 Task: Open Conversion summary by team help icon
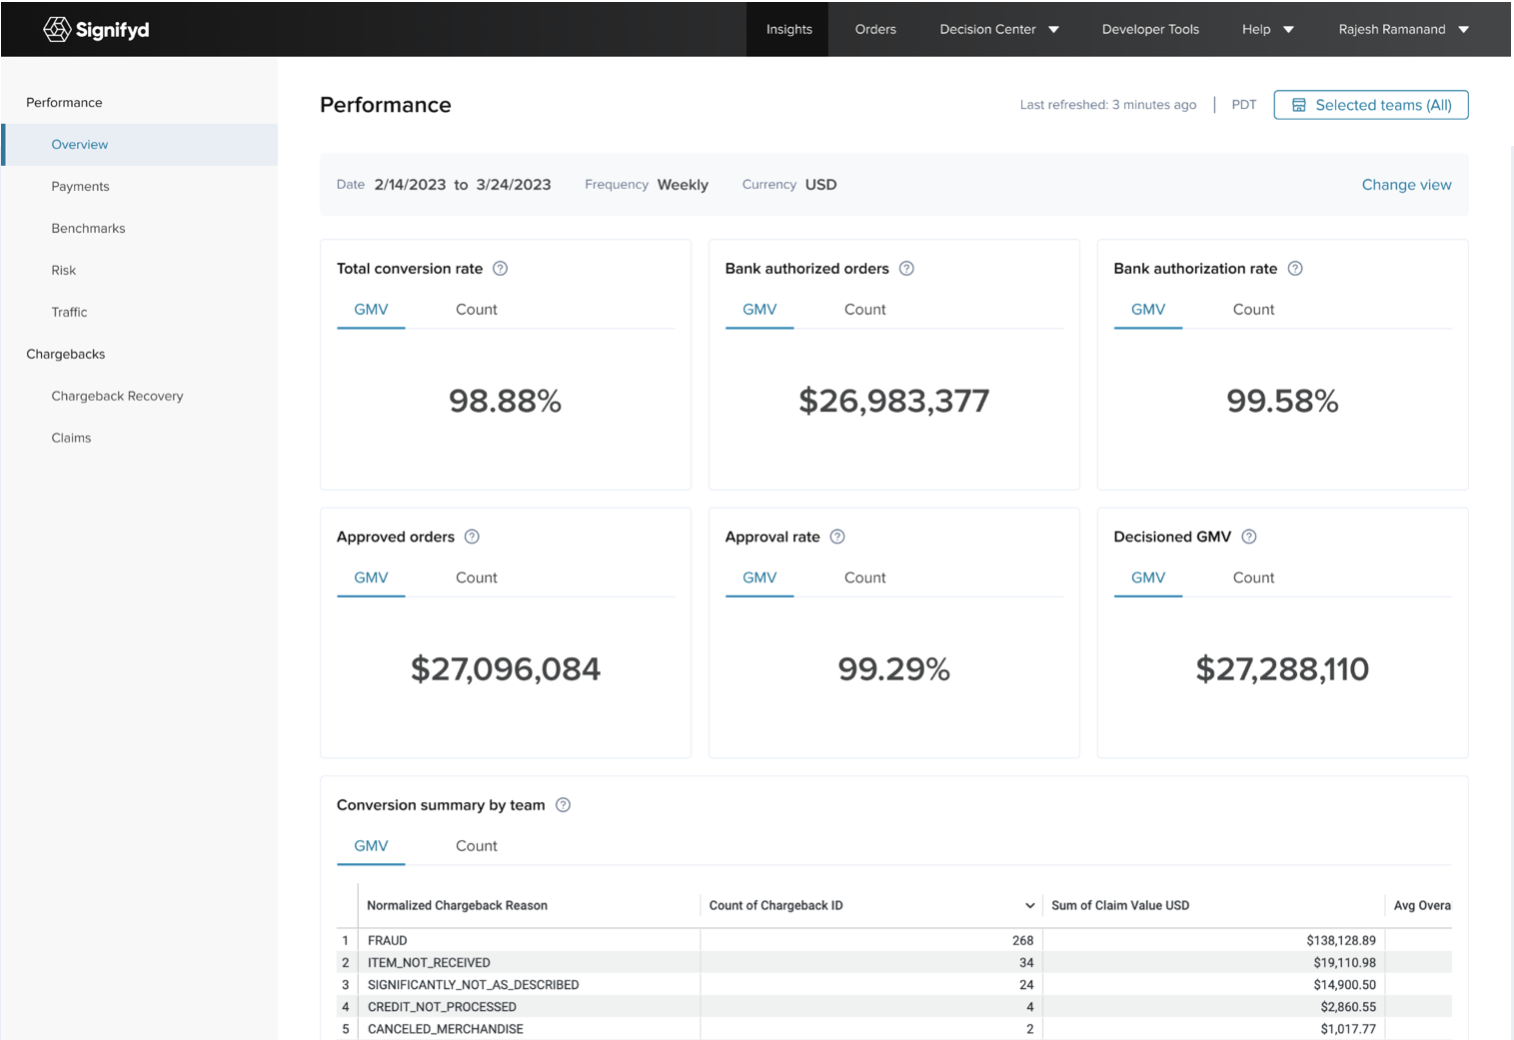563,805
